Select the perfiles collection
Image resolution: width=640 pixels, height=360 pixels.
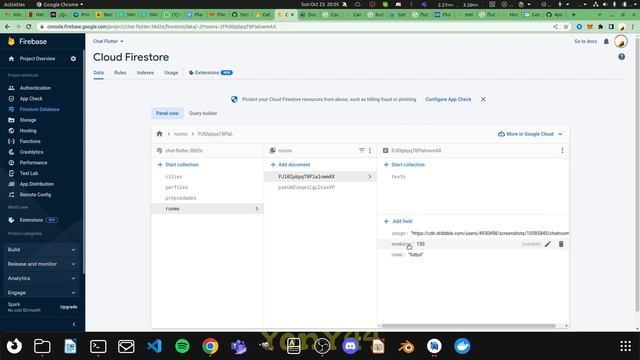tap(176, 187)
